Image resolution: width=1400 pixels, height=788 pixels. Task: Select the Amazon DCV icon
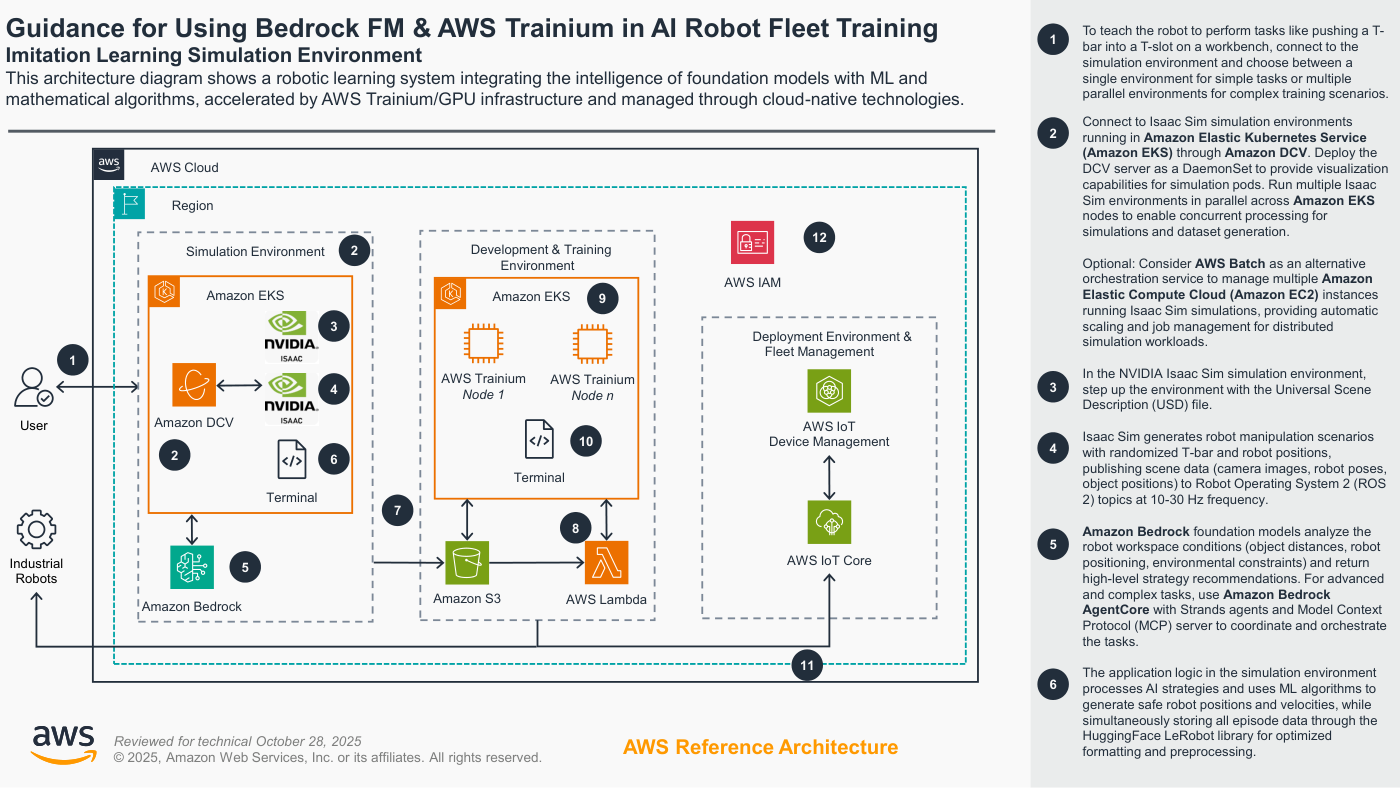pos(194,385)
